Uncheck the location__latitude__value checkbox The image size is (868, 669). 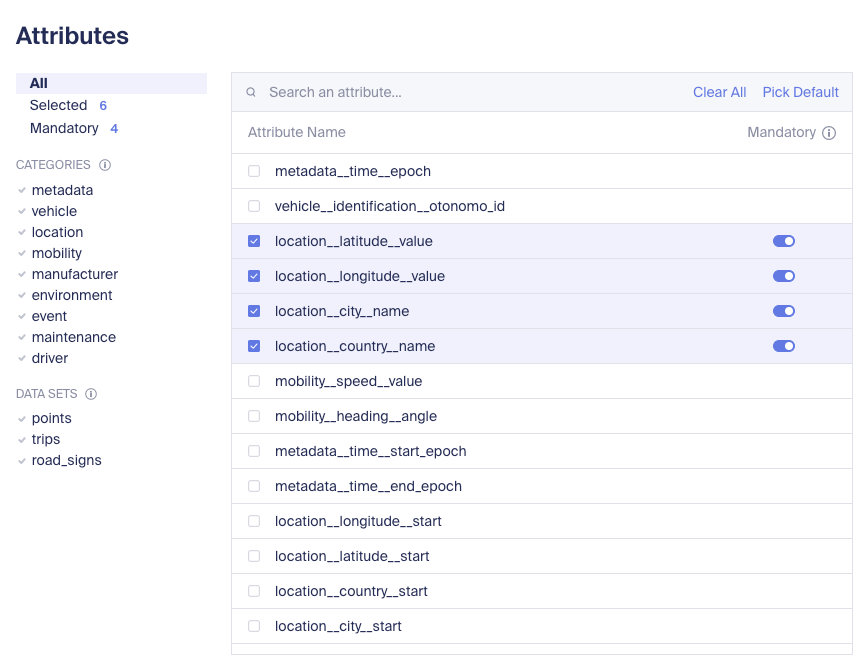click(254, 241)
